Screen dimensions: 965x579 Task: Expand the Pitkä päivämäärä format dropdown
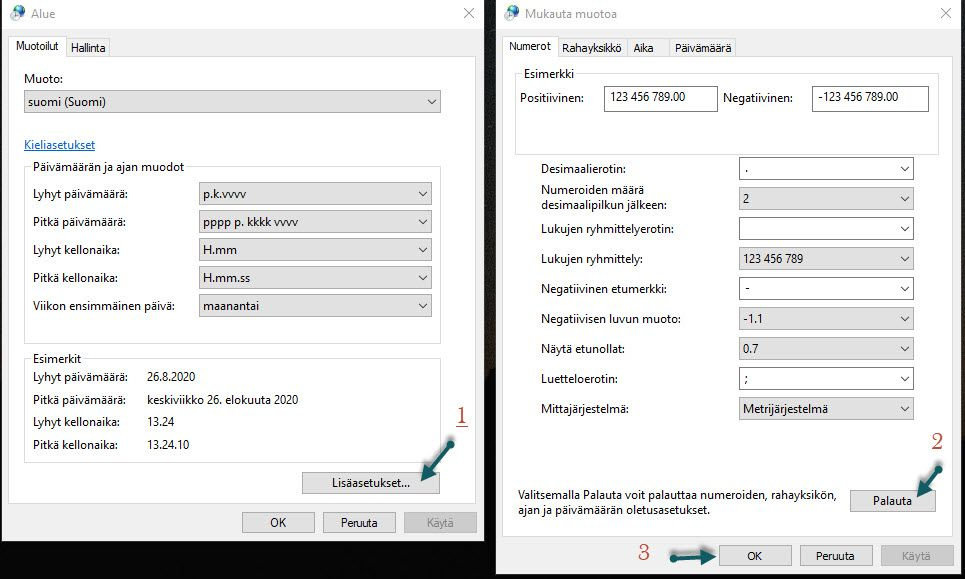315,222
